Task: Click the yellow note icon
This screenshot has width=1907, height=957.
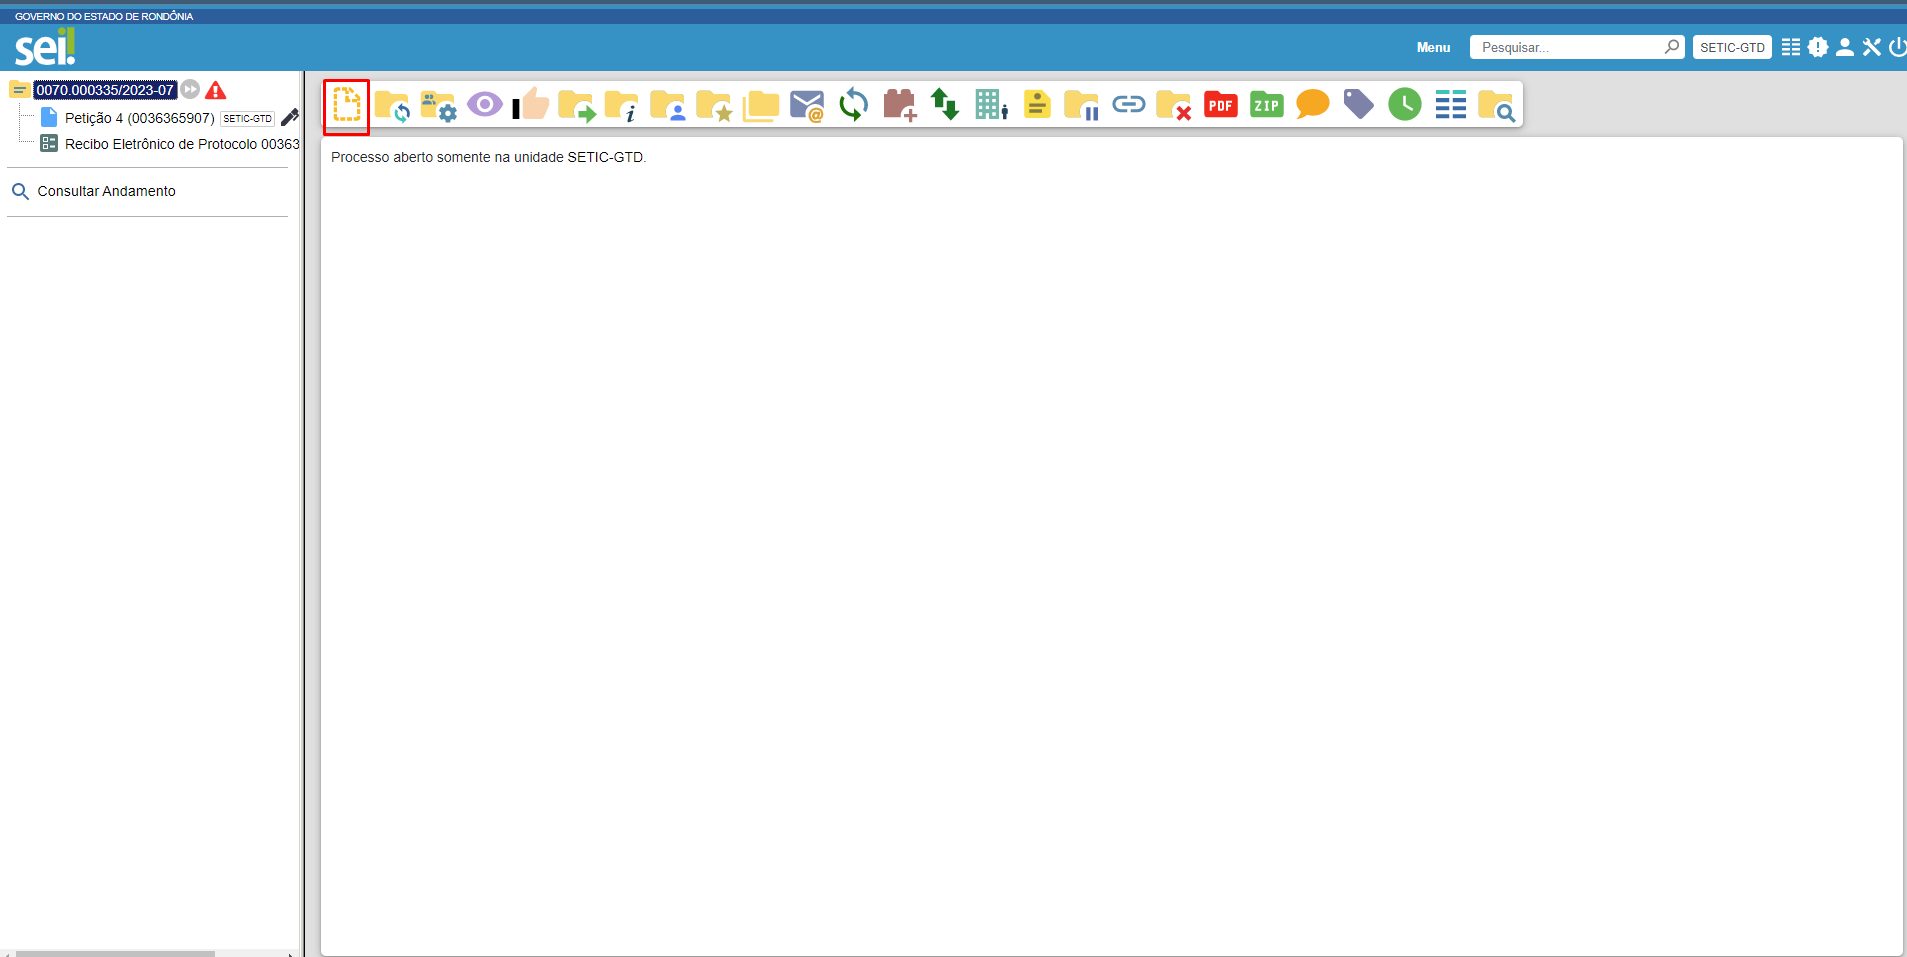Action: [x=1037, y=104]
